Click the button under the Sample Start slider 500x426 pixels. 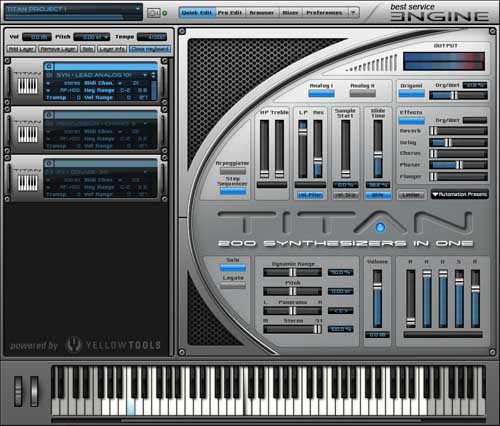tap(346, 195)
